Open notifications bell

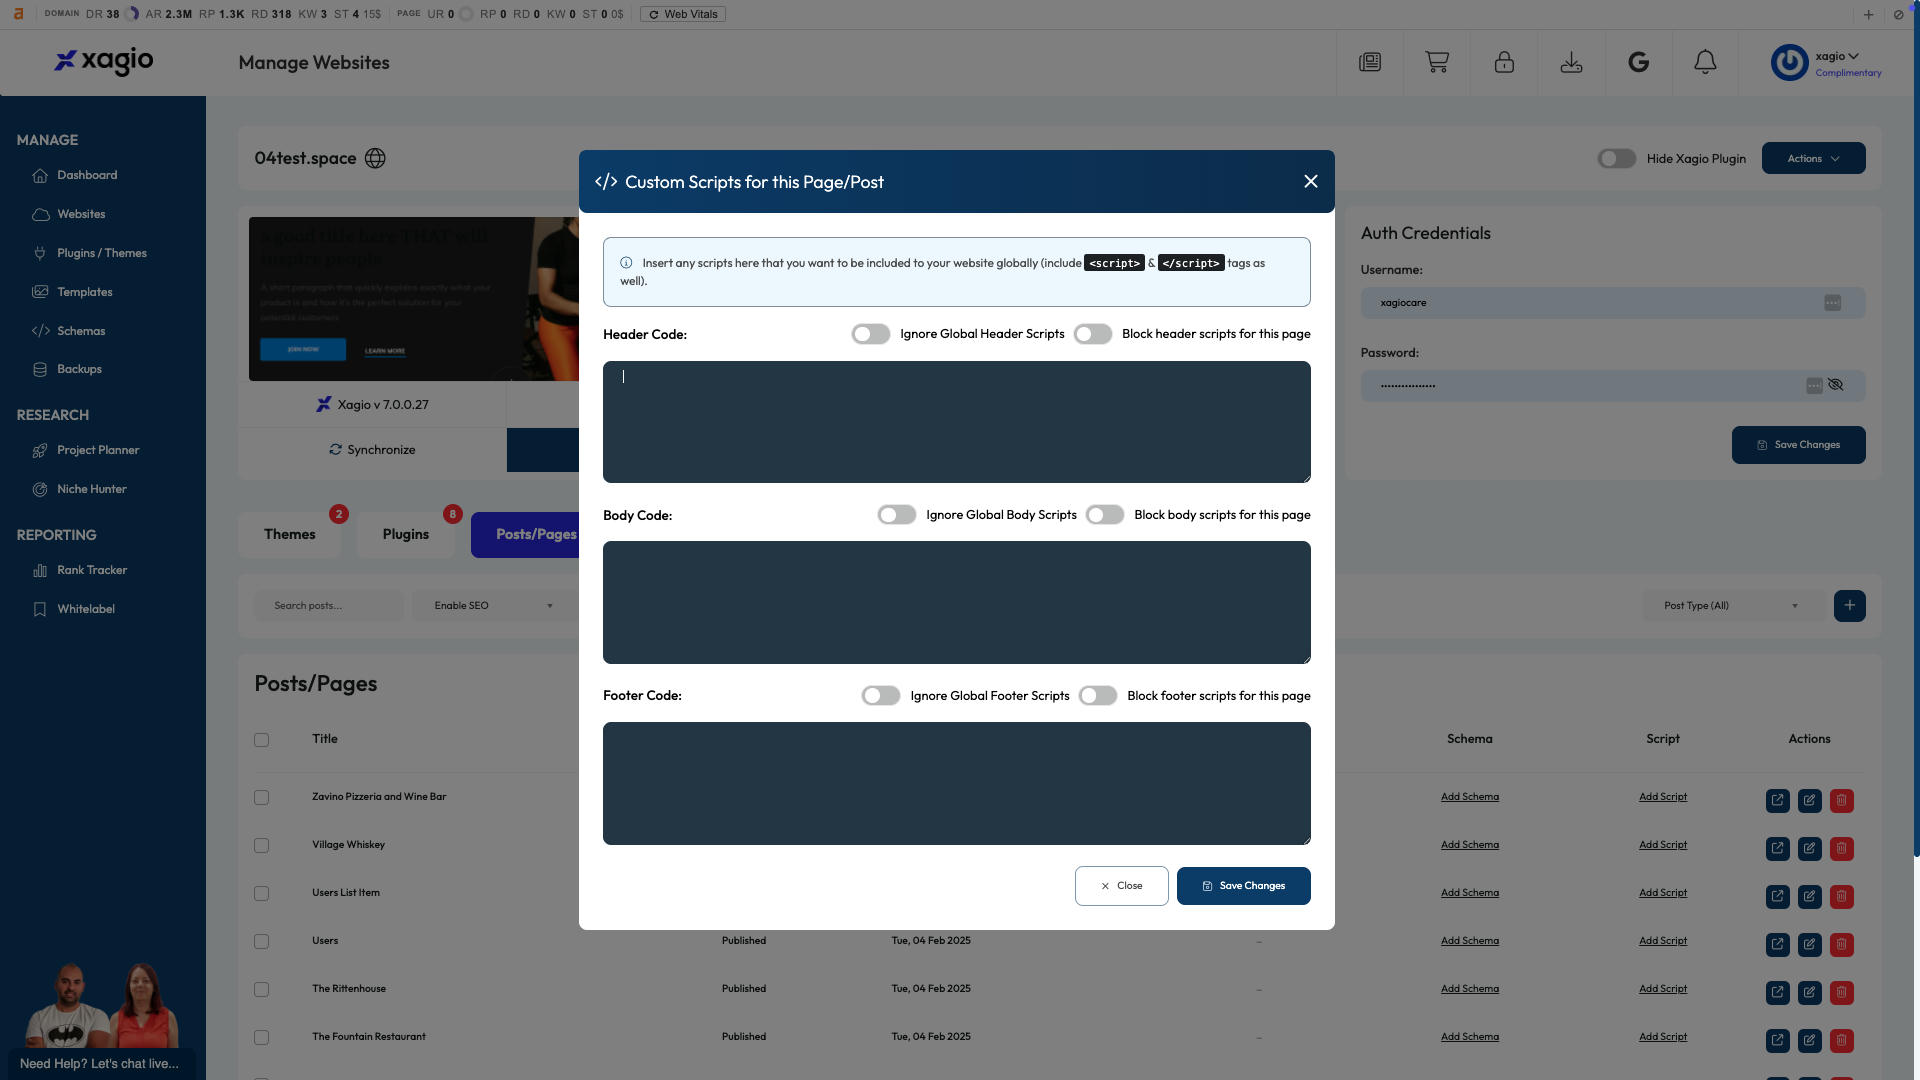pos(1705,62)
